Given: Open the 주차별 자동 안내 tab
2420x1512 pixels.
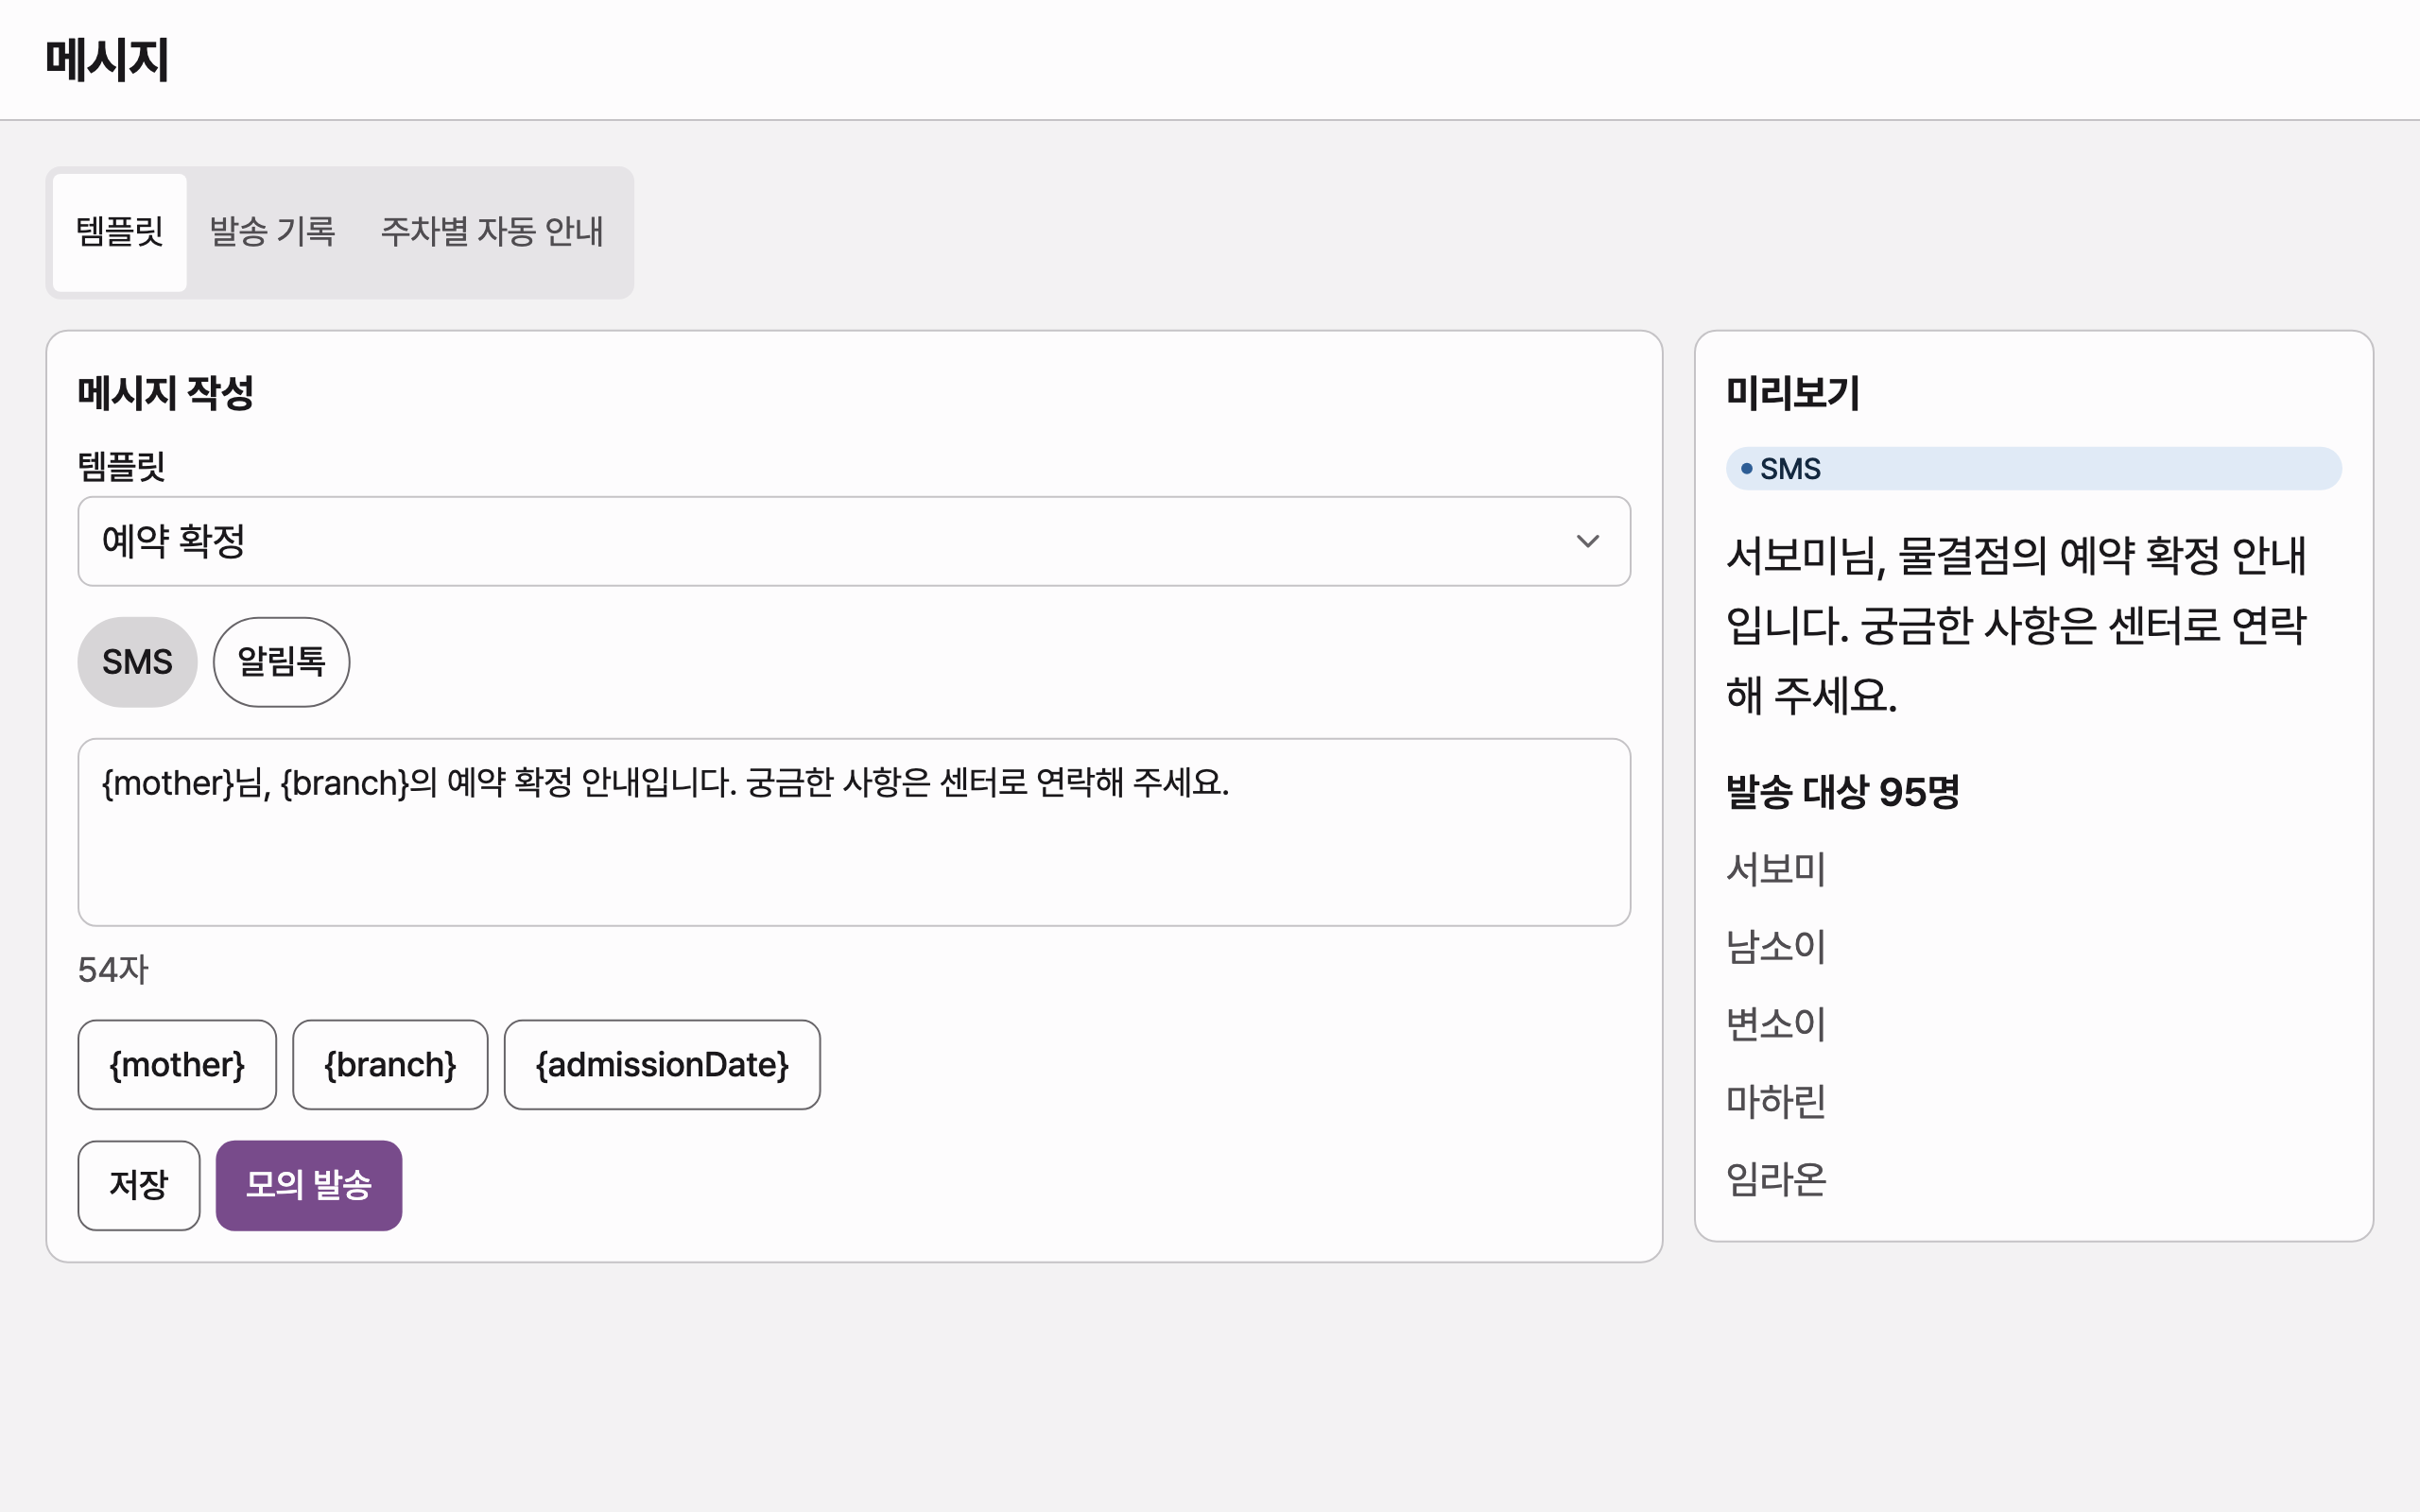Looking at the screenshot, I should tap(492, 232).
